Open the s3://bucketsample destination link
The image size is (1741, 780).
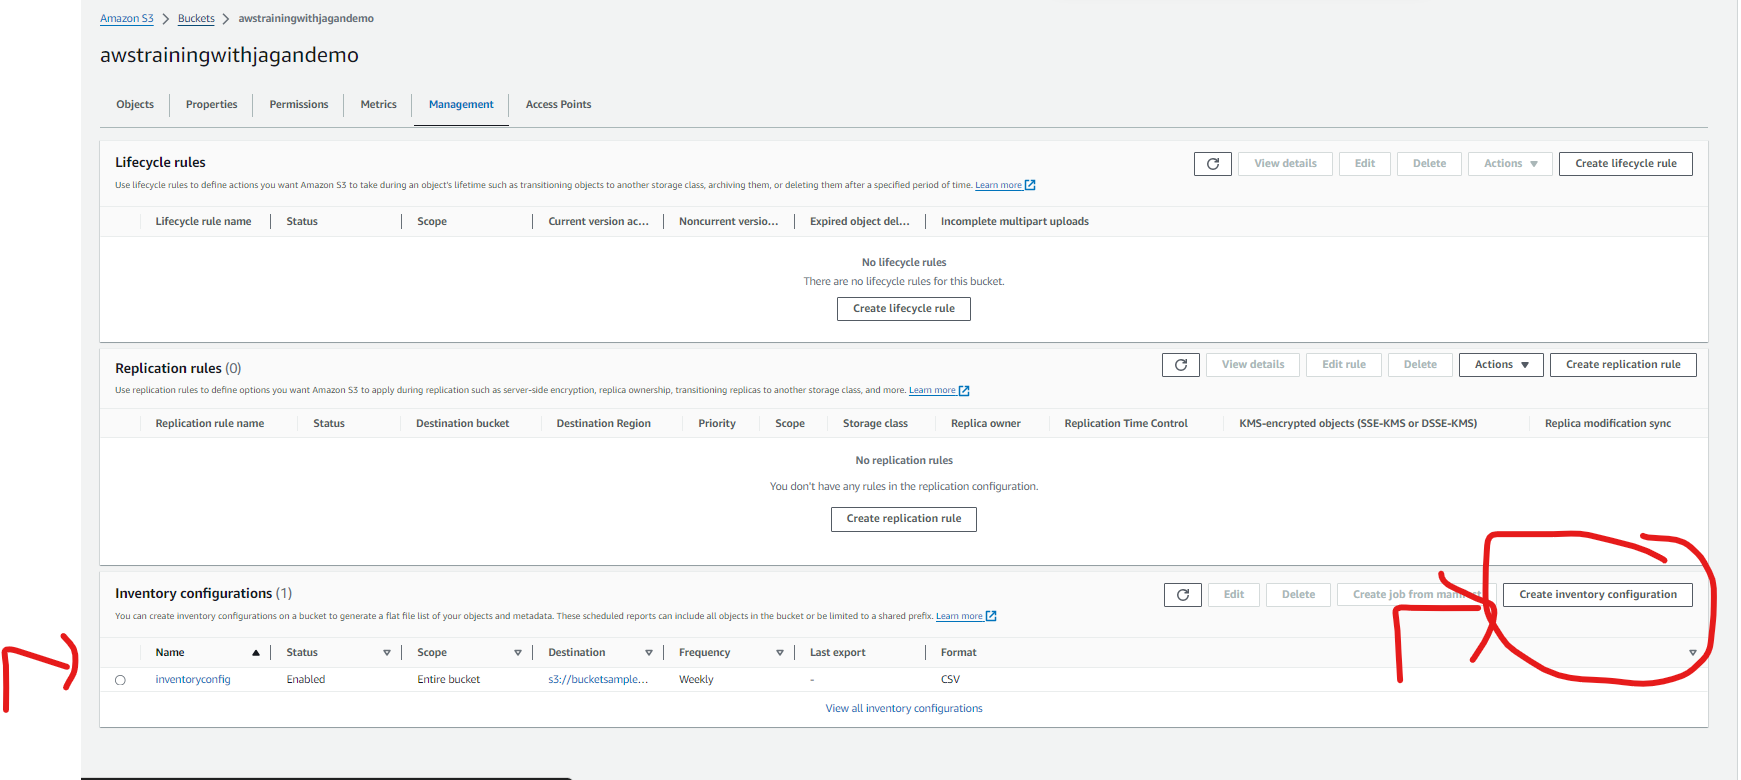598,680
